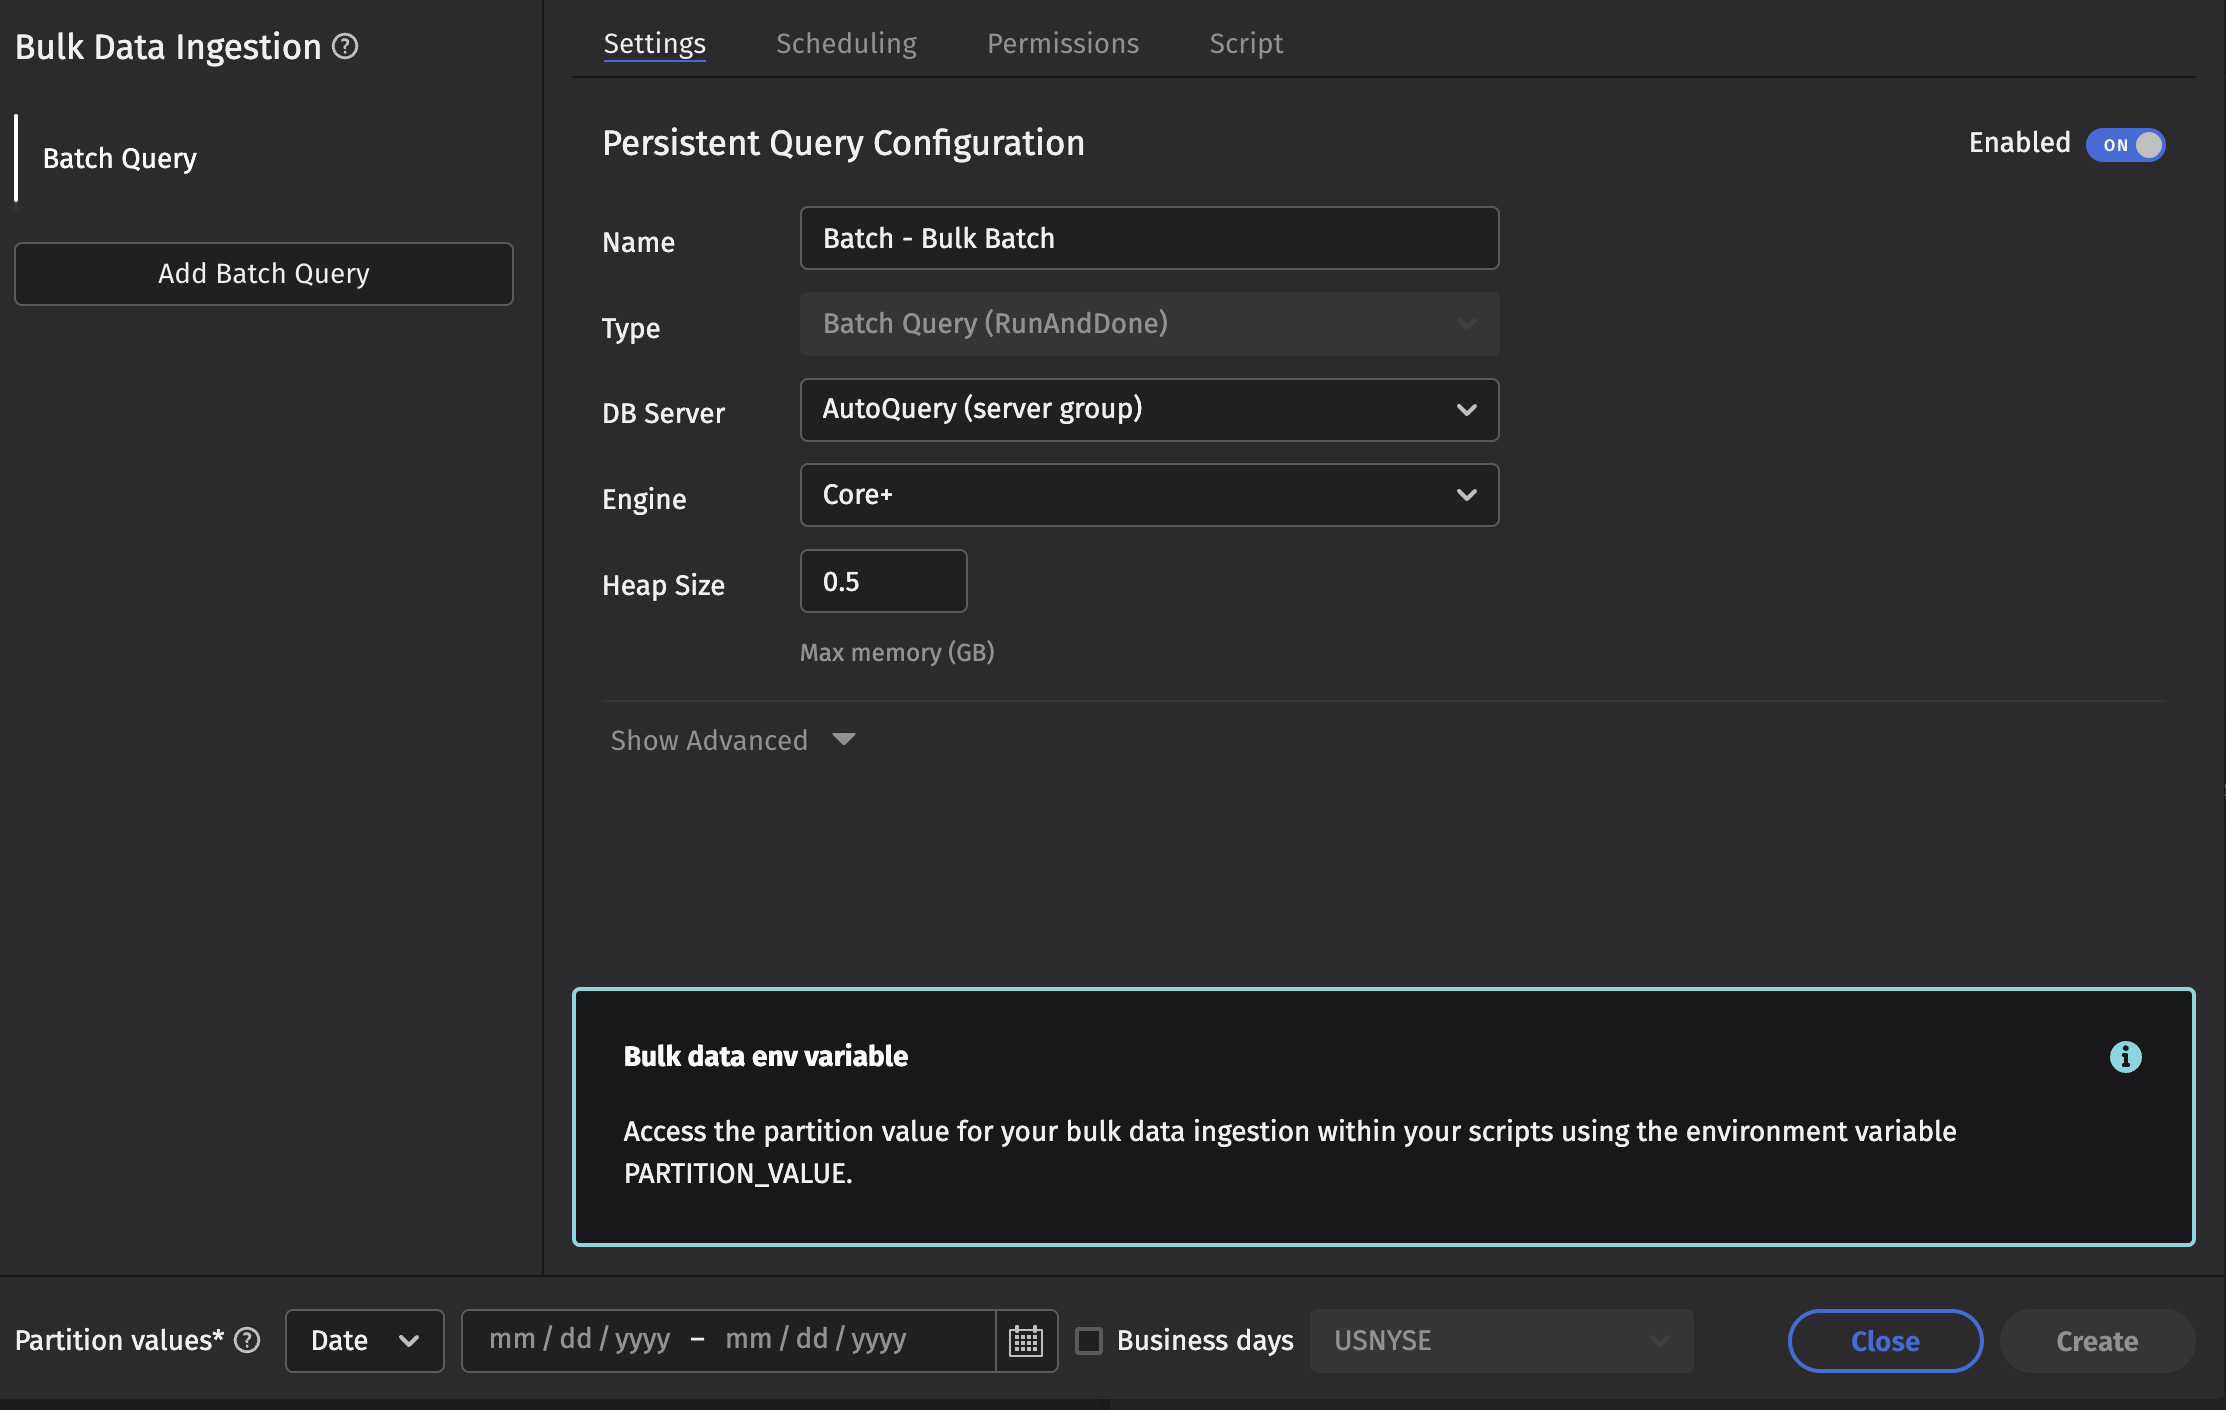Viewport: 2226px width, 1410px height.
Task: Click info icon in env variable banner
Action: coord(2125,1057)
